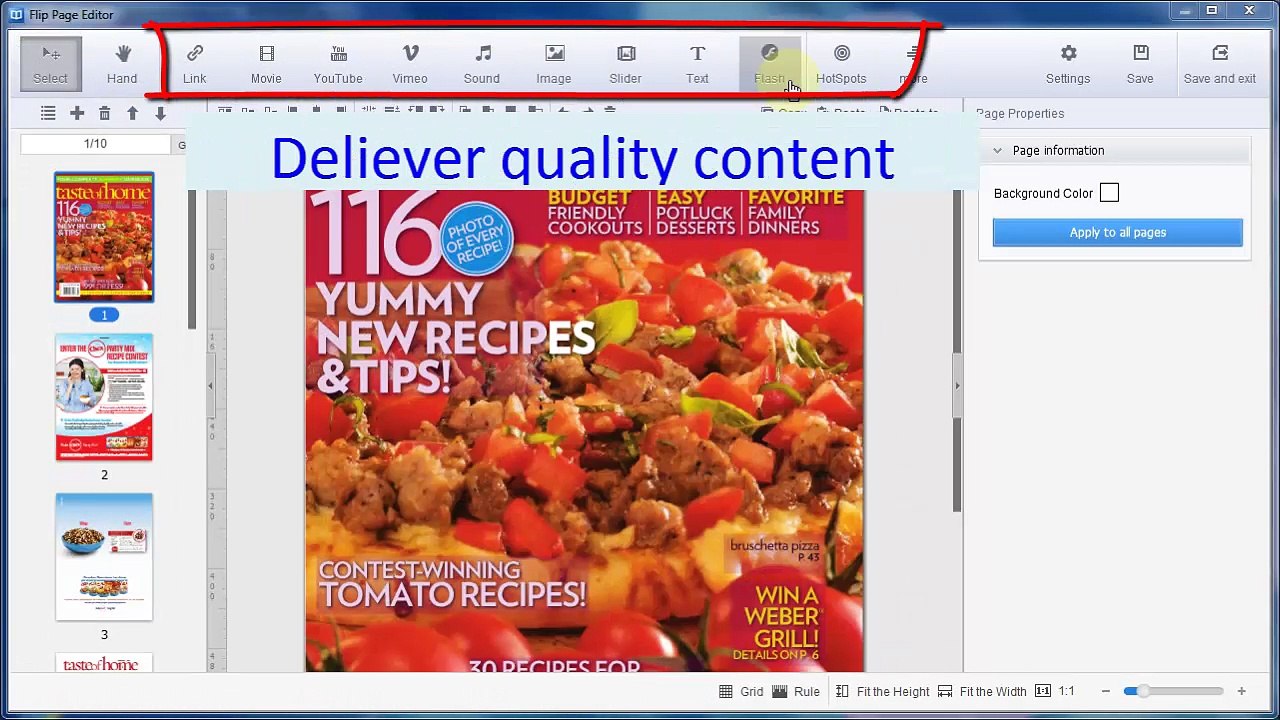The image size is (1280, 720).
Task: Add a Sound element
Action: [x=482, y=63]
